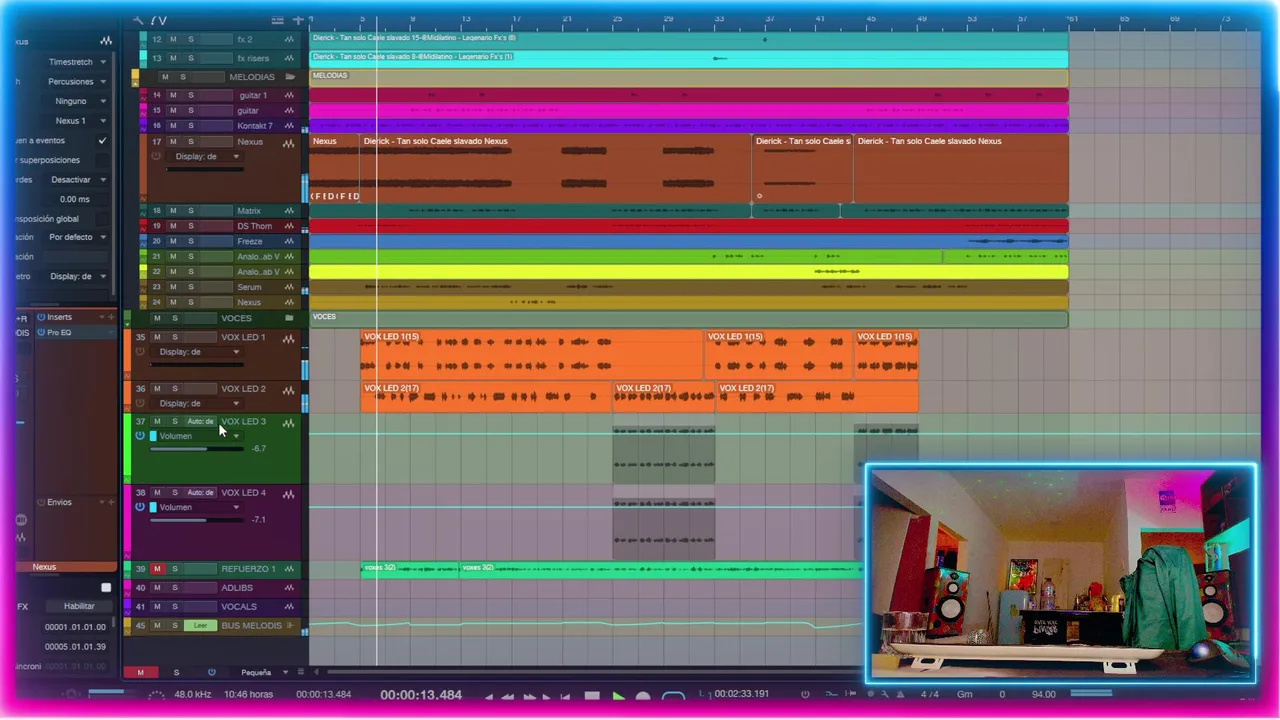Solo the Serum track

tap(190, 287)
